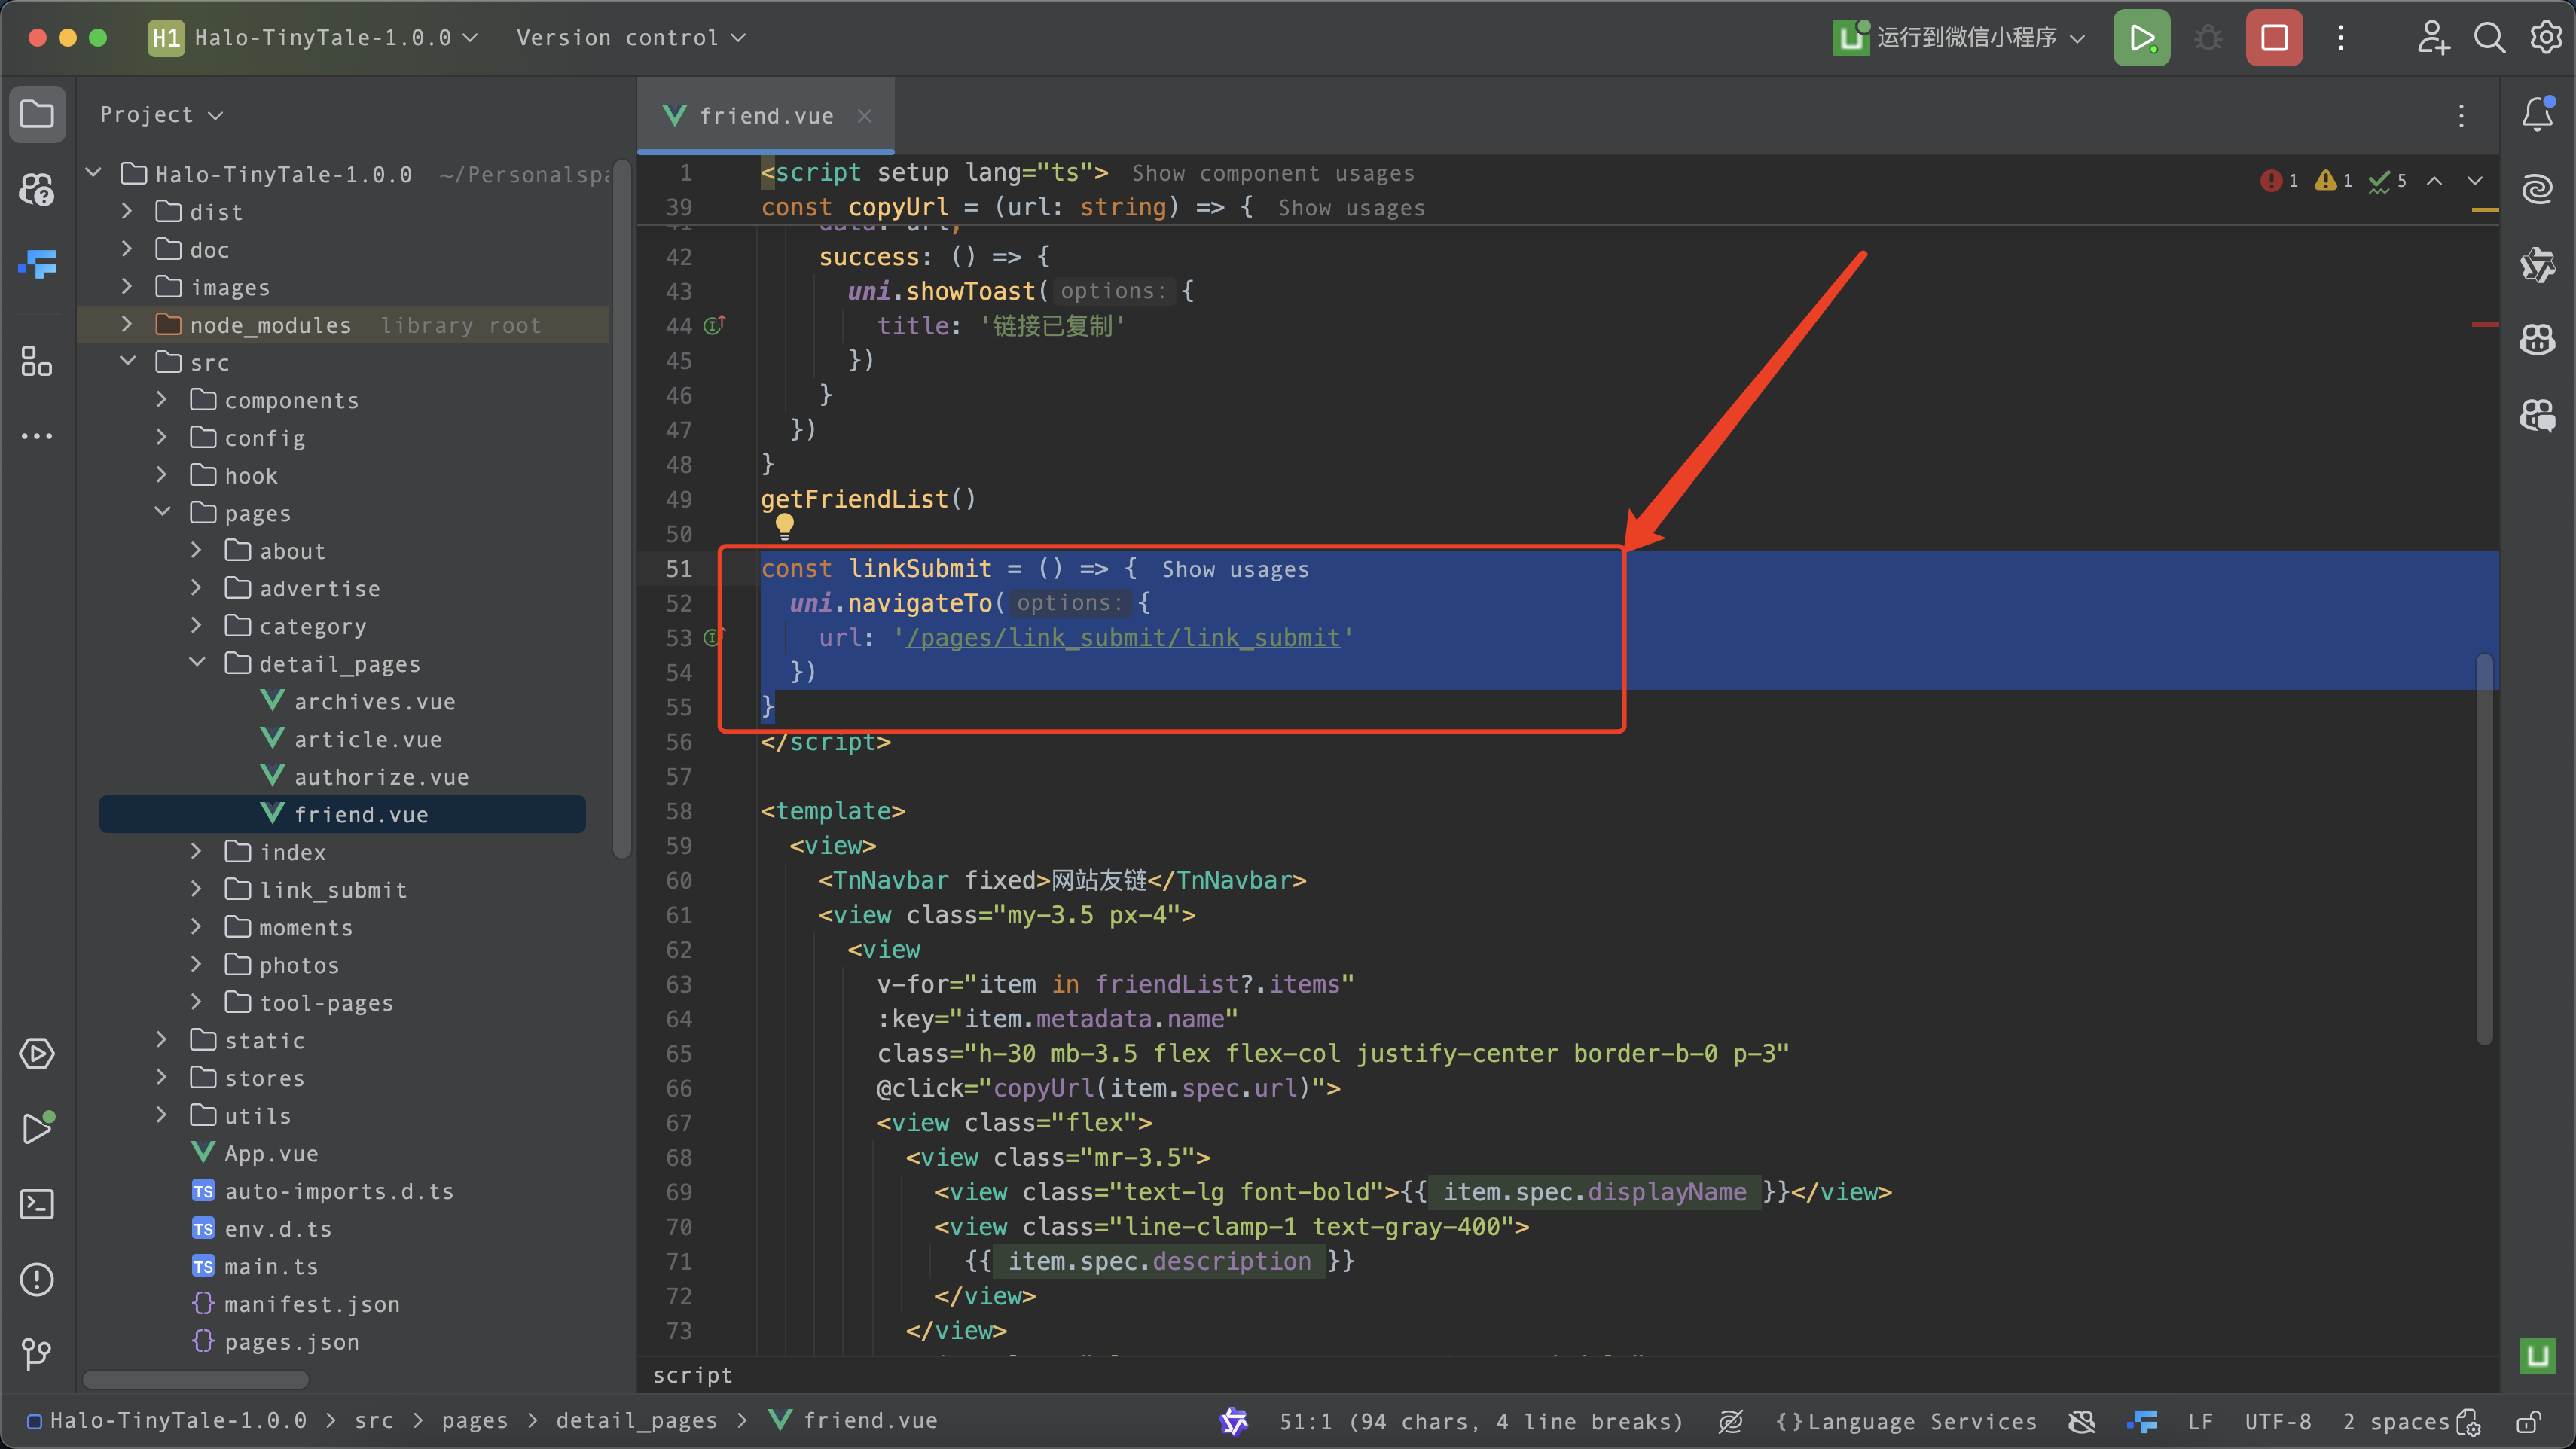Open the Problems tool window icon
This screenshot has width=2576, height=1449.
coord(37,1279)
